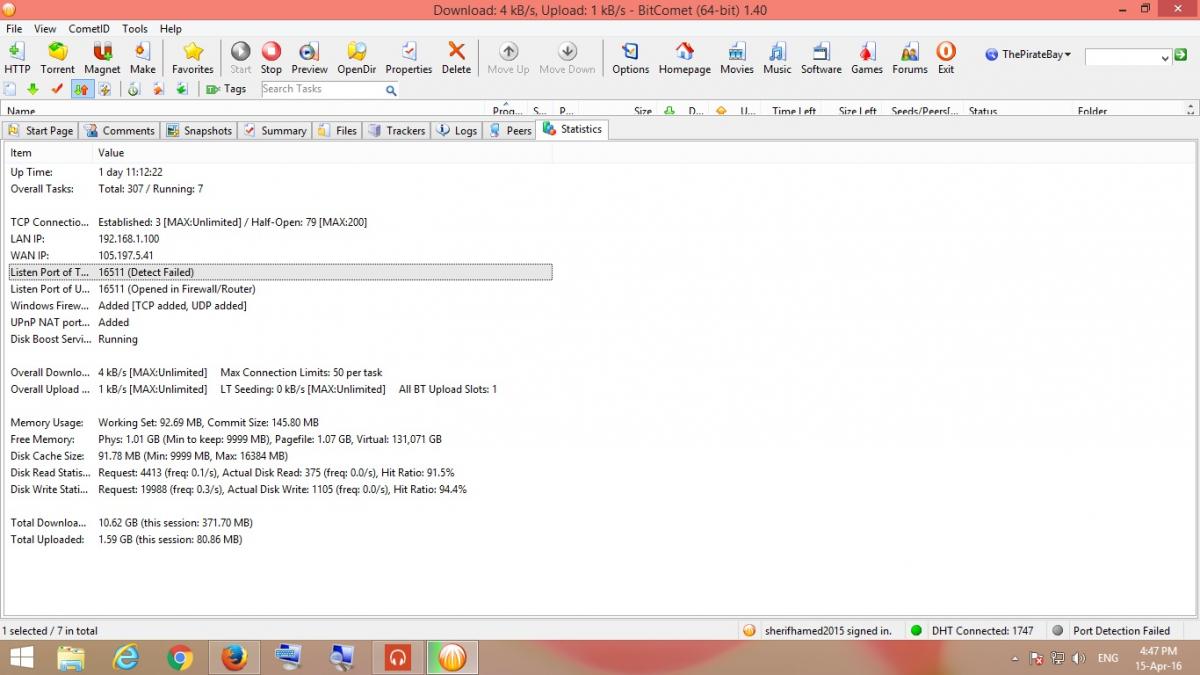Browse the Music section
Image resolution: width=1200 pixels, height=675 pixels.
point(777,58)
